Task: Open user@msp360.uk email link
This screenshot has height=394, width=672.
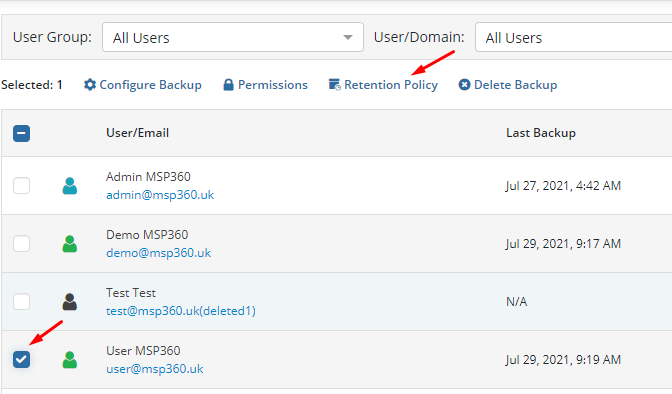Action: pos(155,369)
